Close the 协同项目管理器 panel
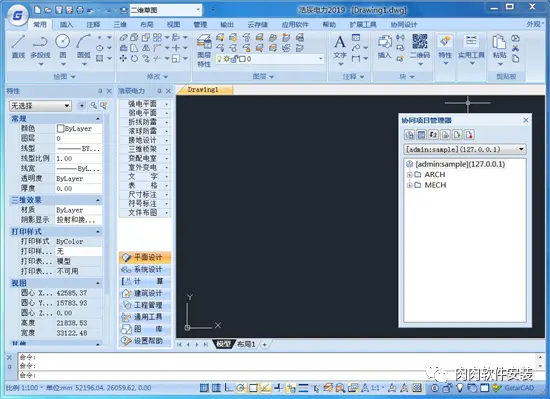Viewport: 550px width, 399px height. click(x=525, y=120)
